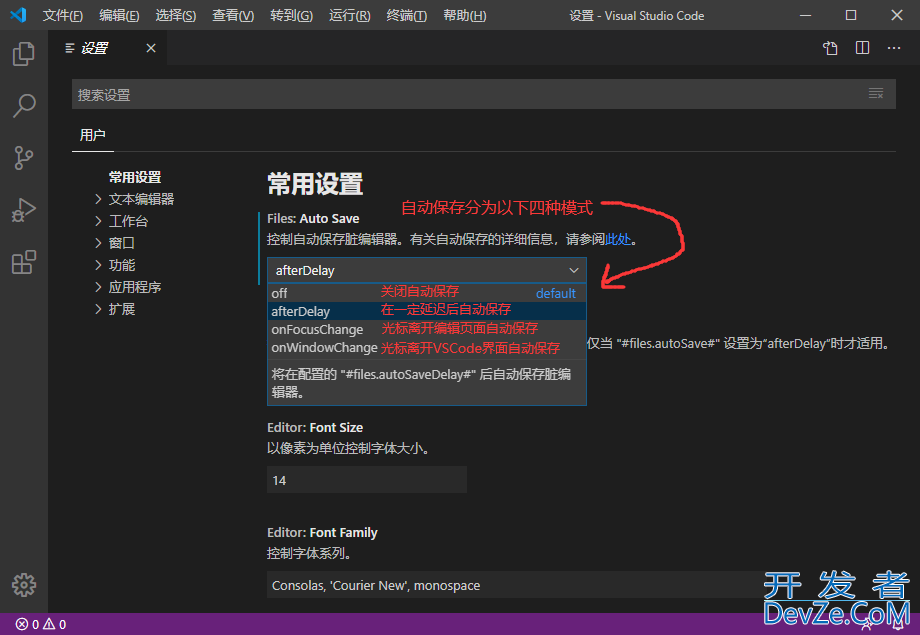Expand the 工作台 tree section
Image resolution: width=920 pixels, height=635 pixels.
121,221
